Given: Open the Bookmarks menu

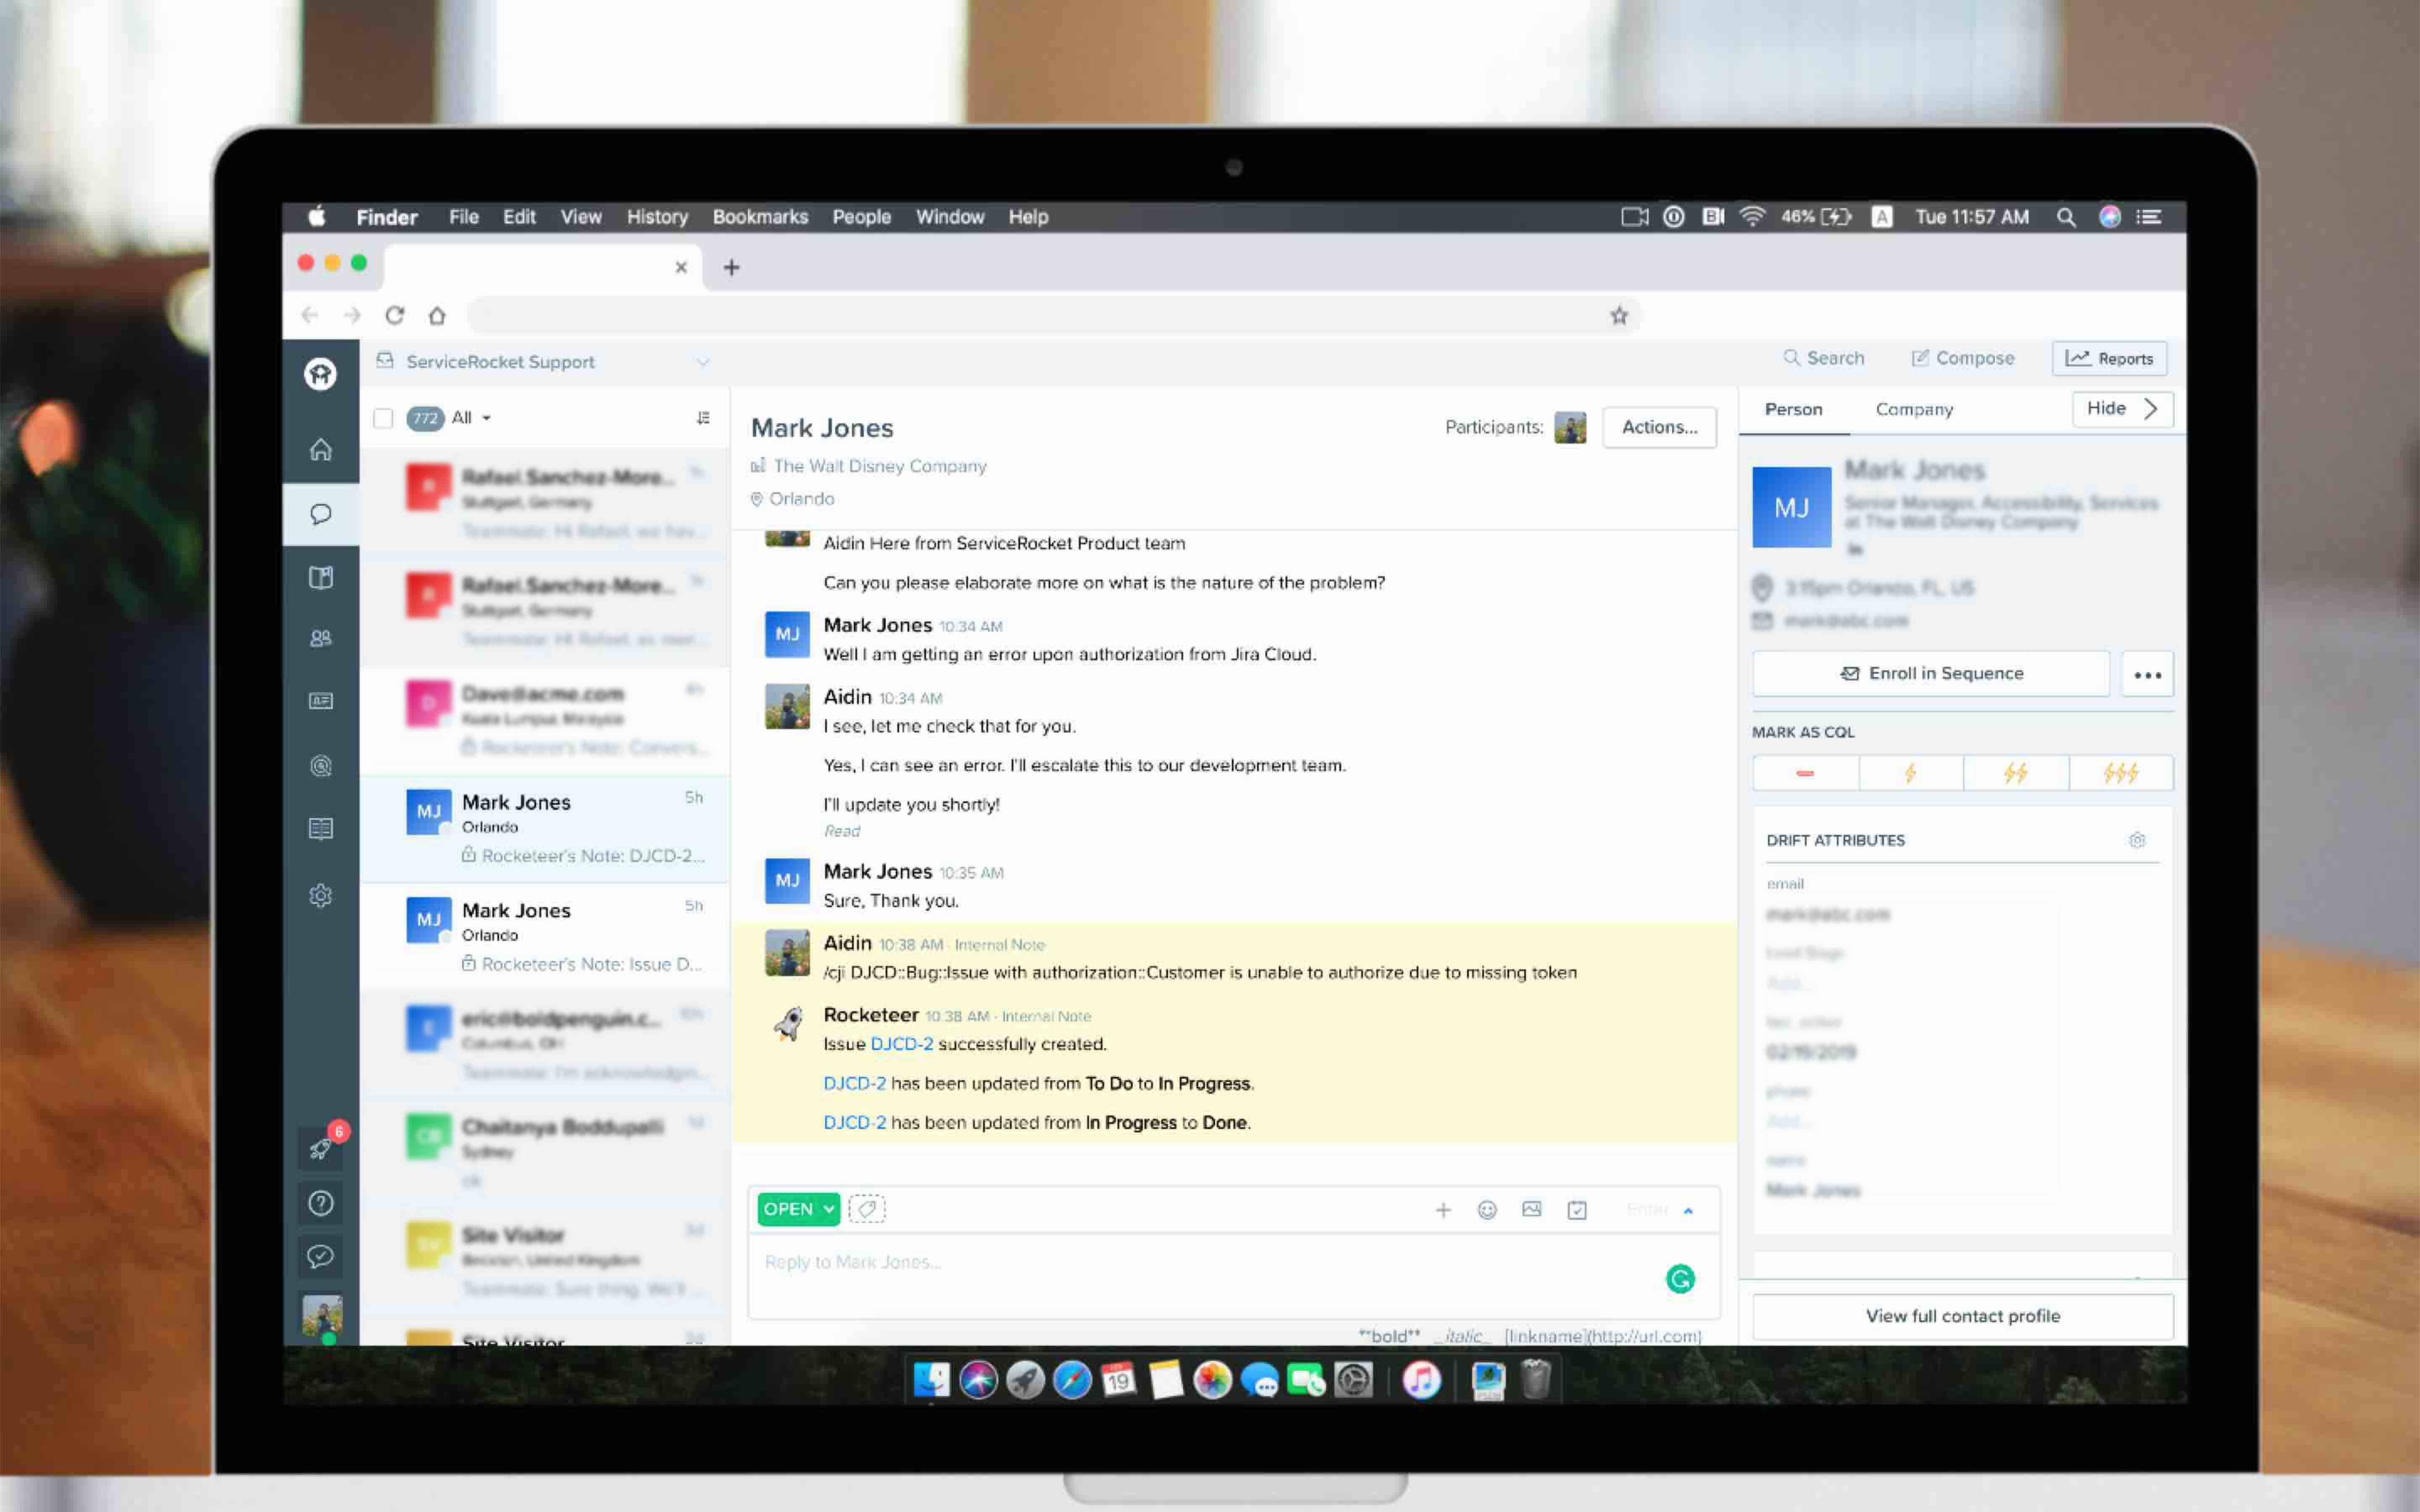Looking at the screenshot, I should (x=760, y=217).
